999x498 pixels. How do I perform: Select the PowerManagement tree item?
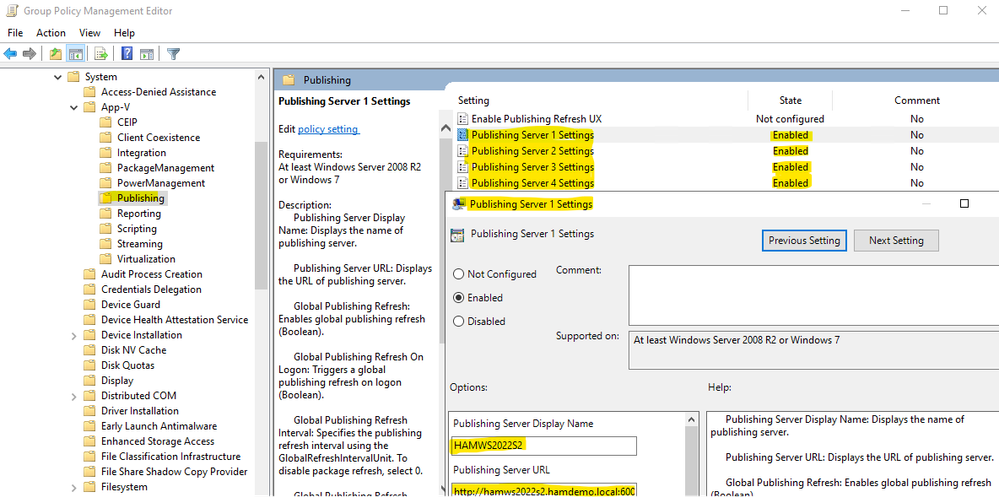161,183
